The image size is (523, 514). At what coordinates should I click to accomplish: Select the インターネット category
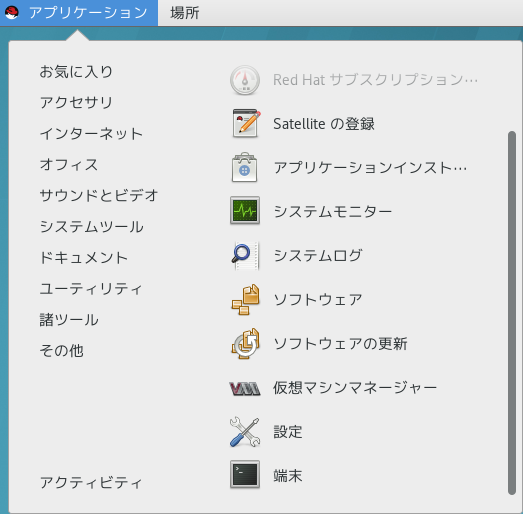click(x=91, y=133)
